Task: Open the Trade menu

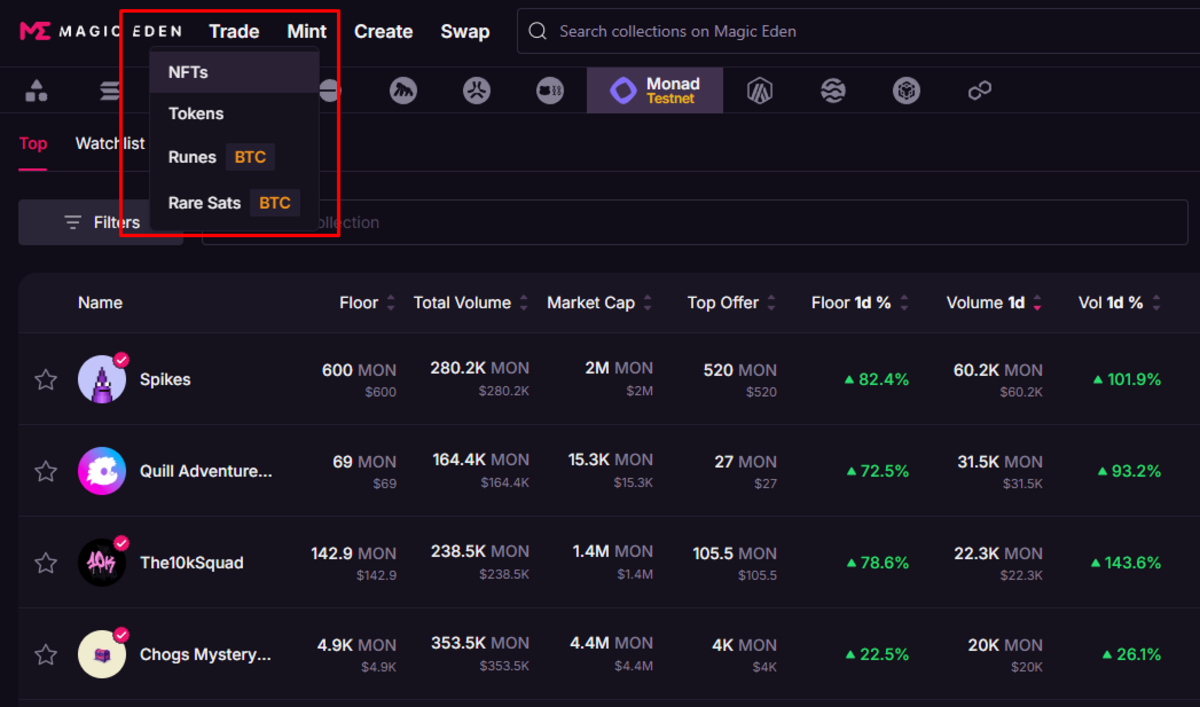Action: (x=234, y=31)
